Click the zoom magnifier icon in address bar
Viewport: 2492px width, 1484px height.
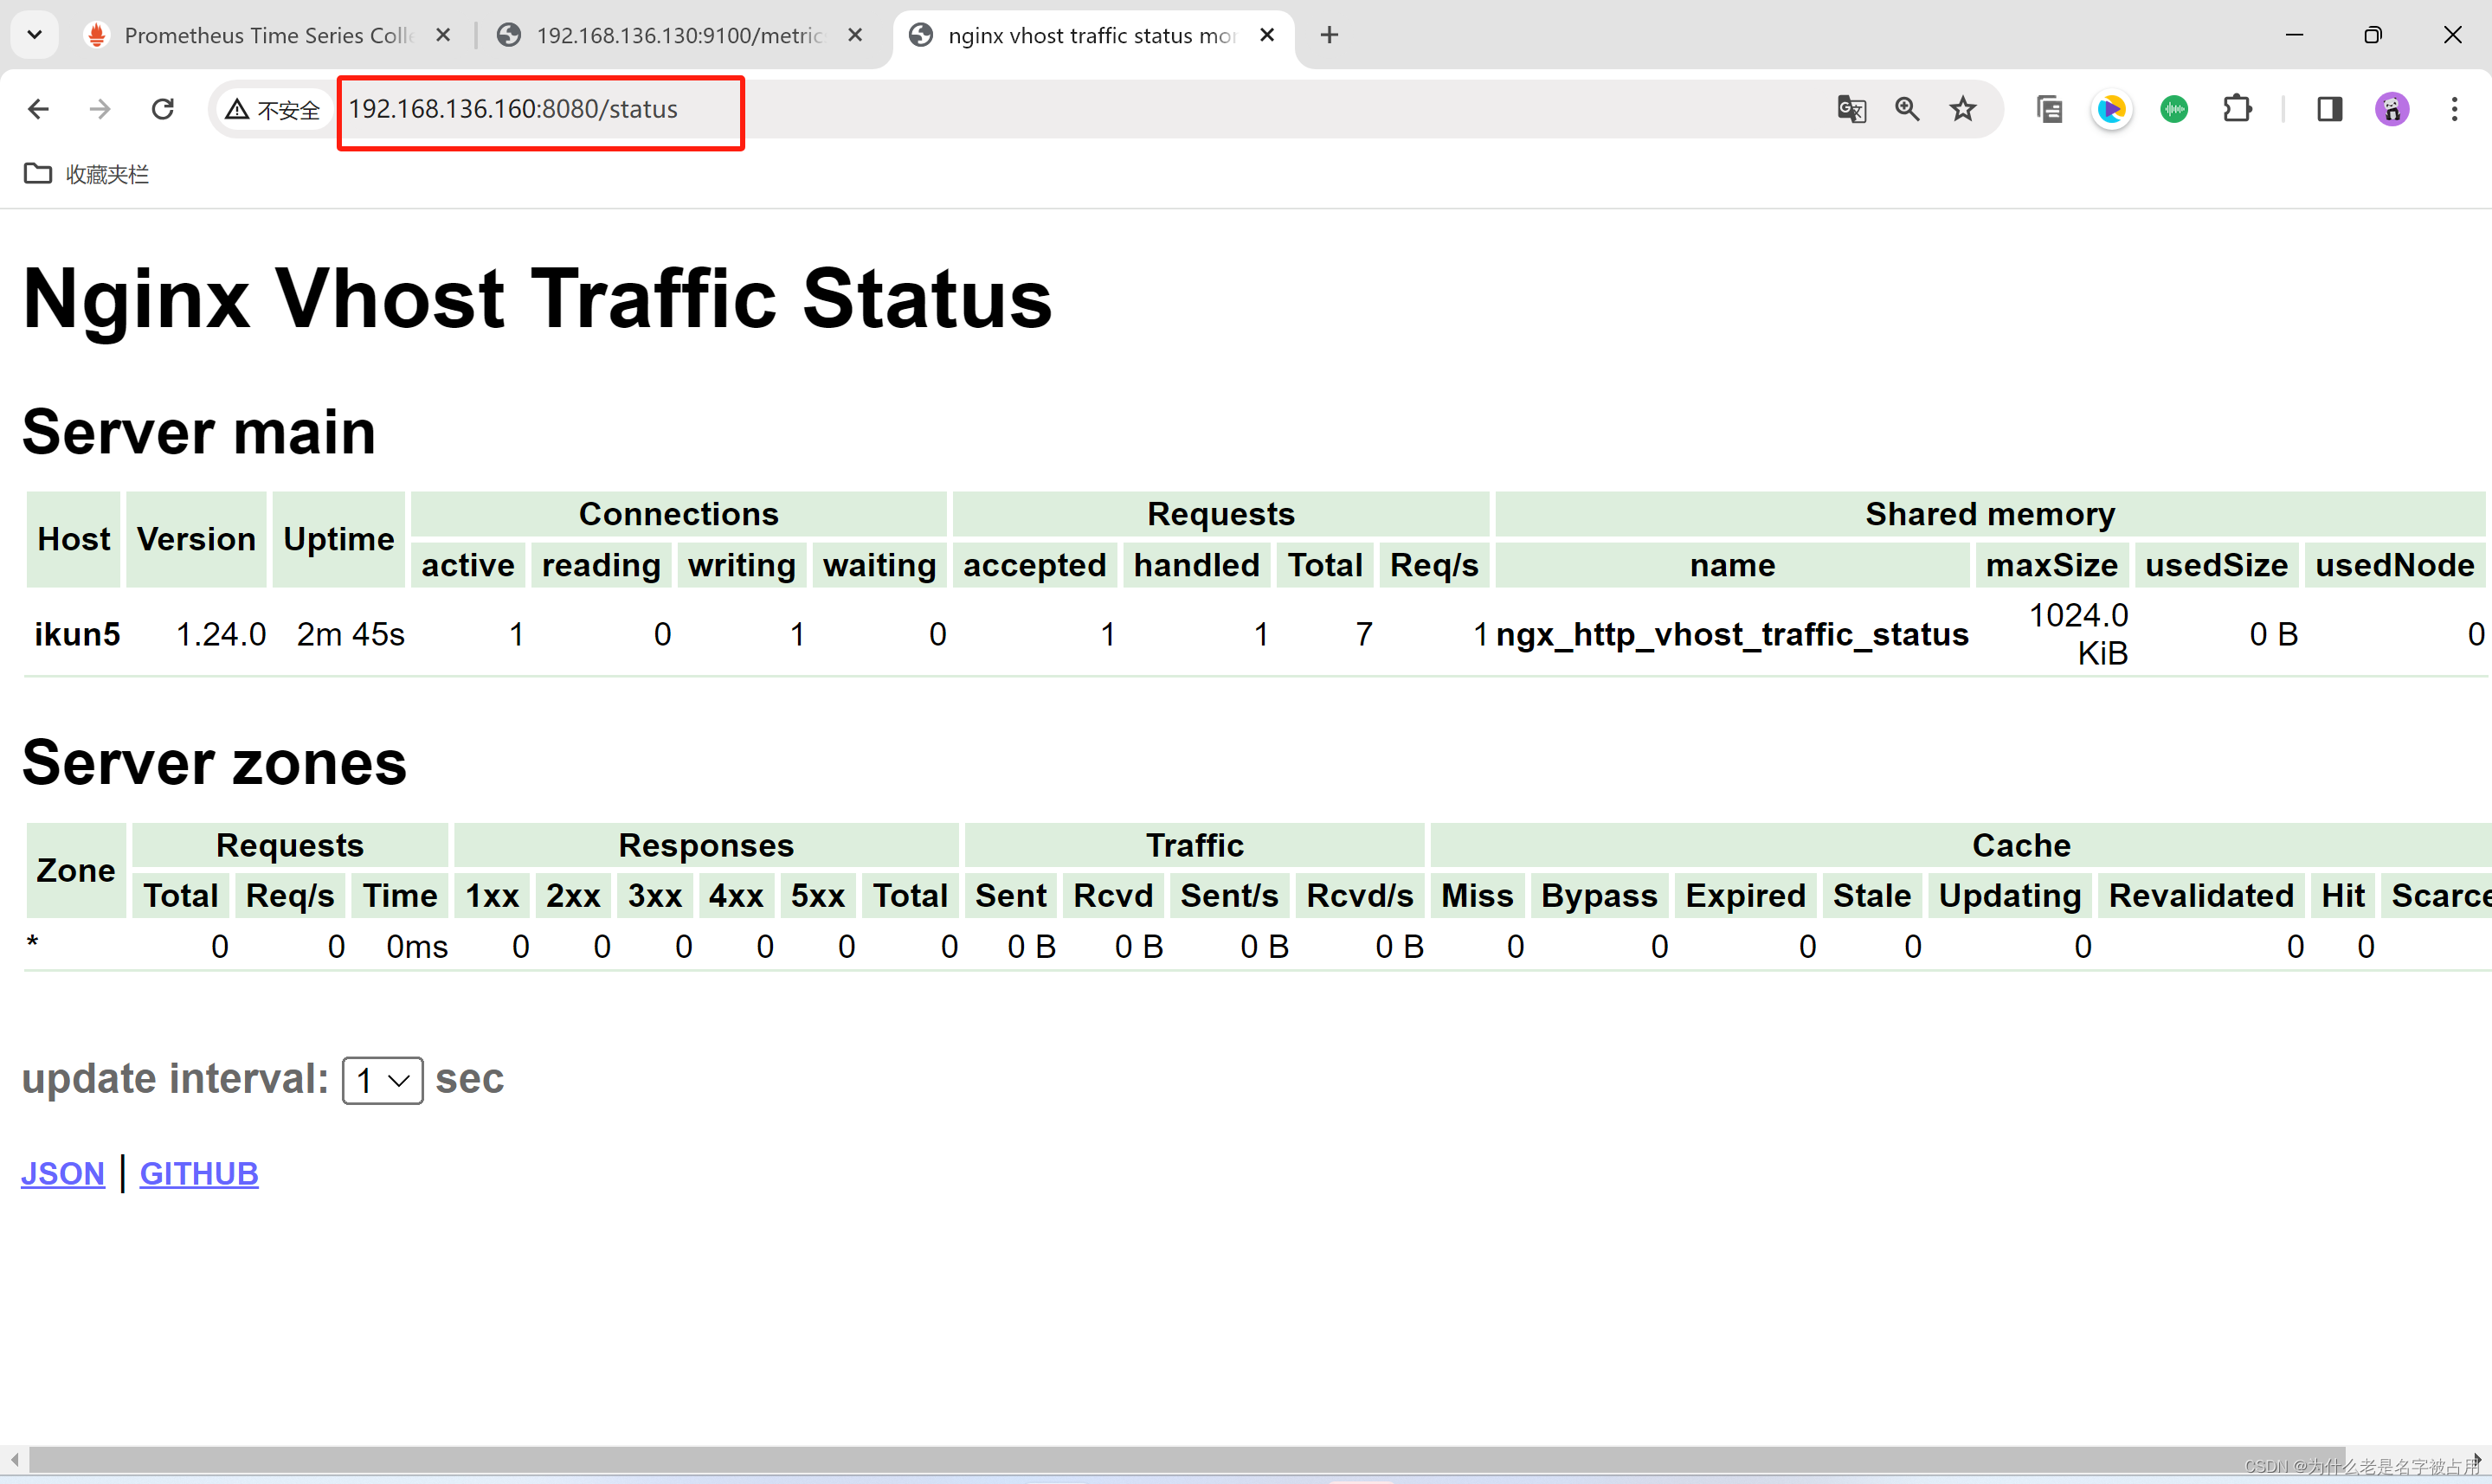click(1907, 109)
